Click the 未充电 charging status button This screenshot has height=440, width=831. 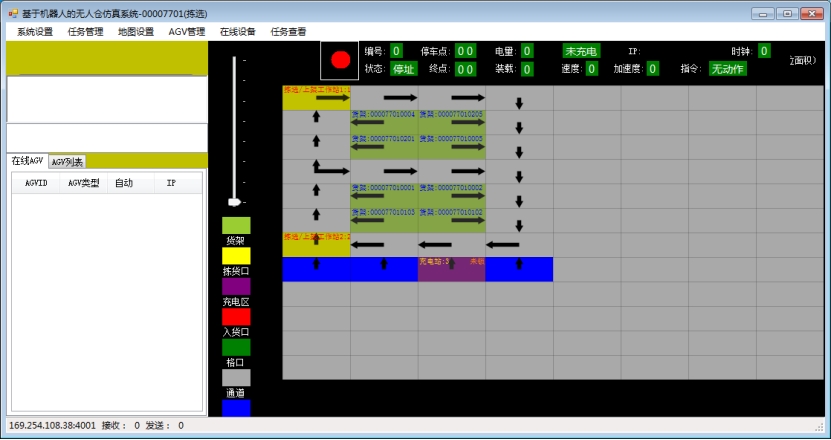[x=581, y=51]
